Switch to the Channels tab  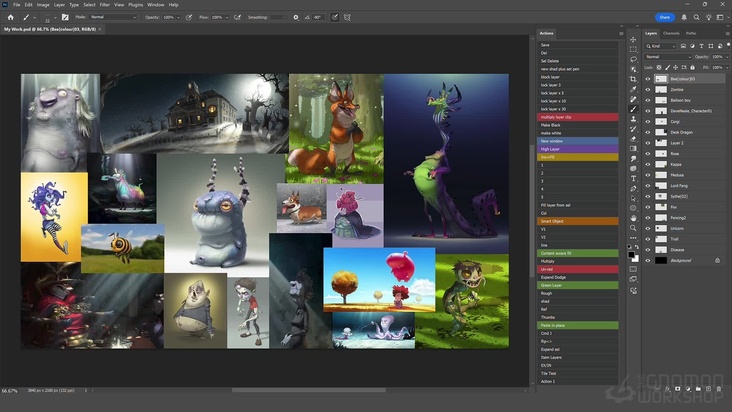(670, 33)
